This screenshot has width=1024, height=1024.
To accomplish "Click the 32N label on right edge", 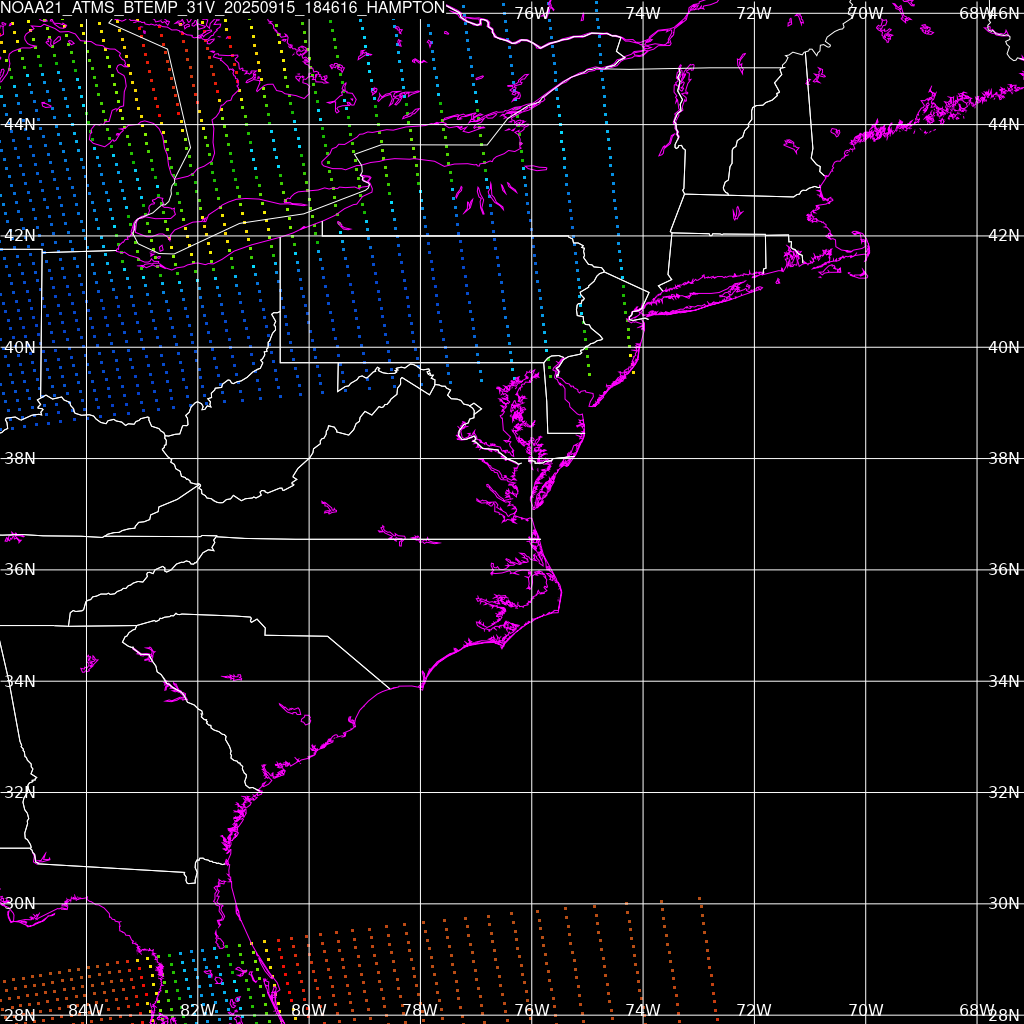I will tap(1004, 792).
